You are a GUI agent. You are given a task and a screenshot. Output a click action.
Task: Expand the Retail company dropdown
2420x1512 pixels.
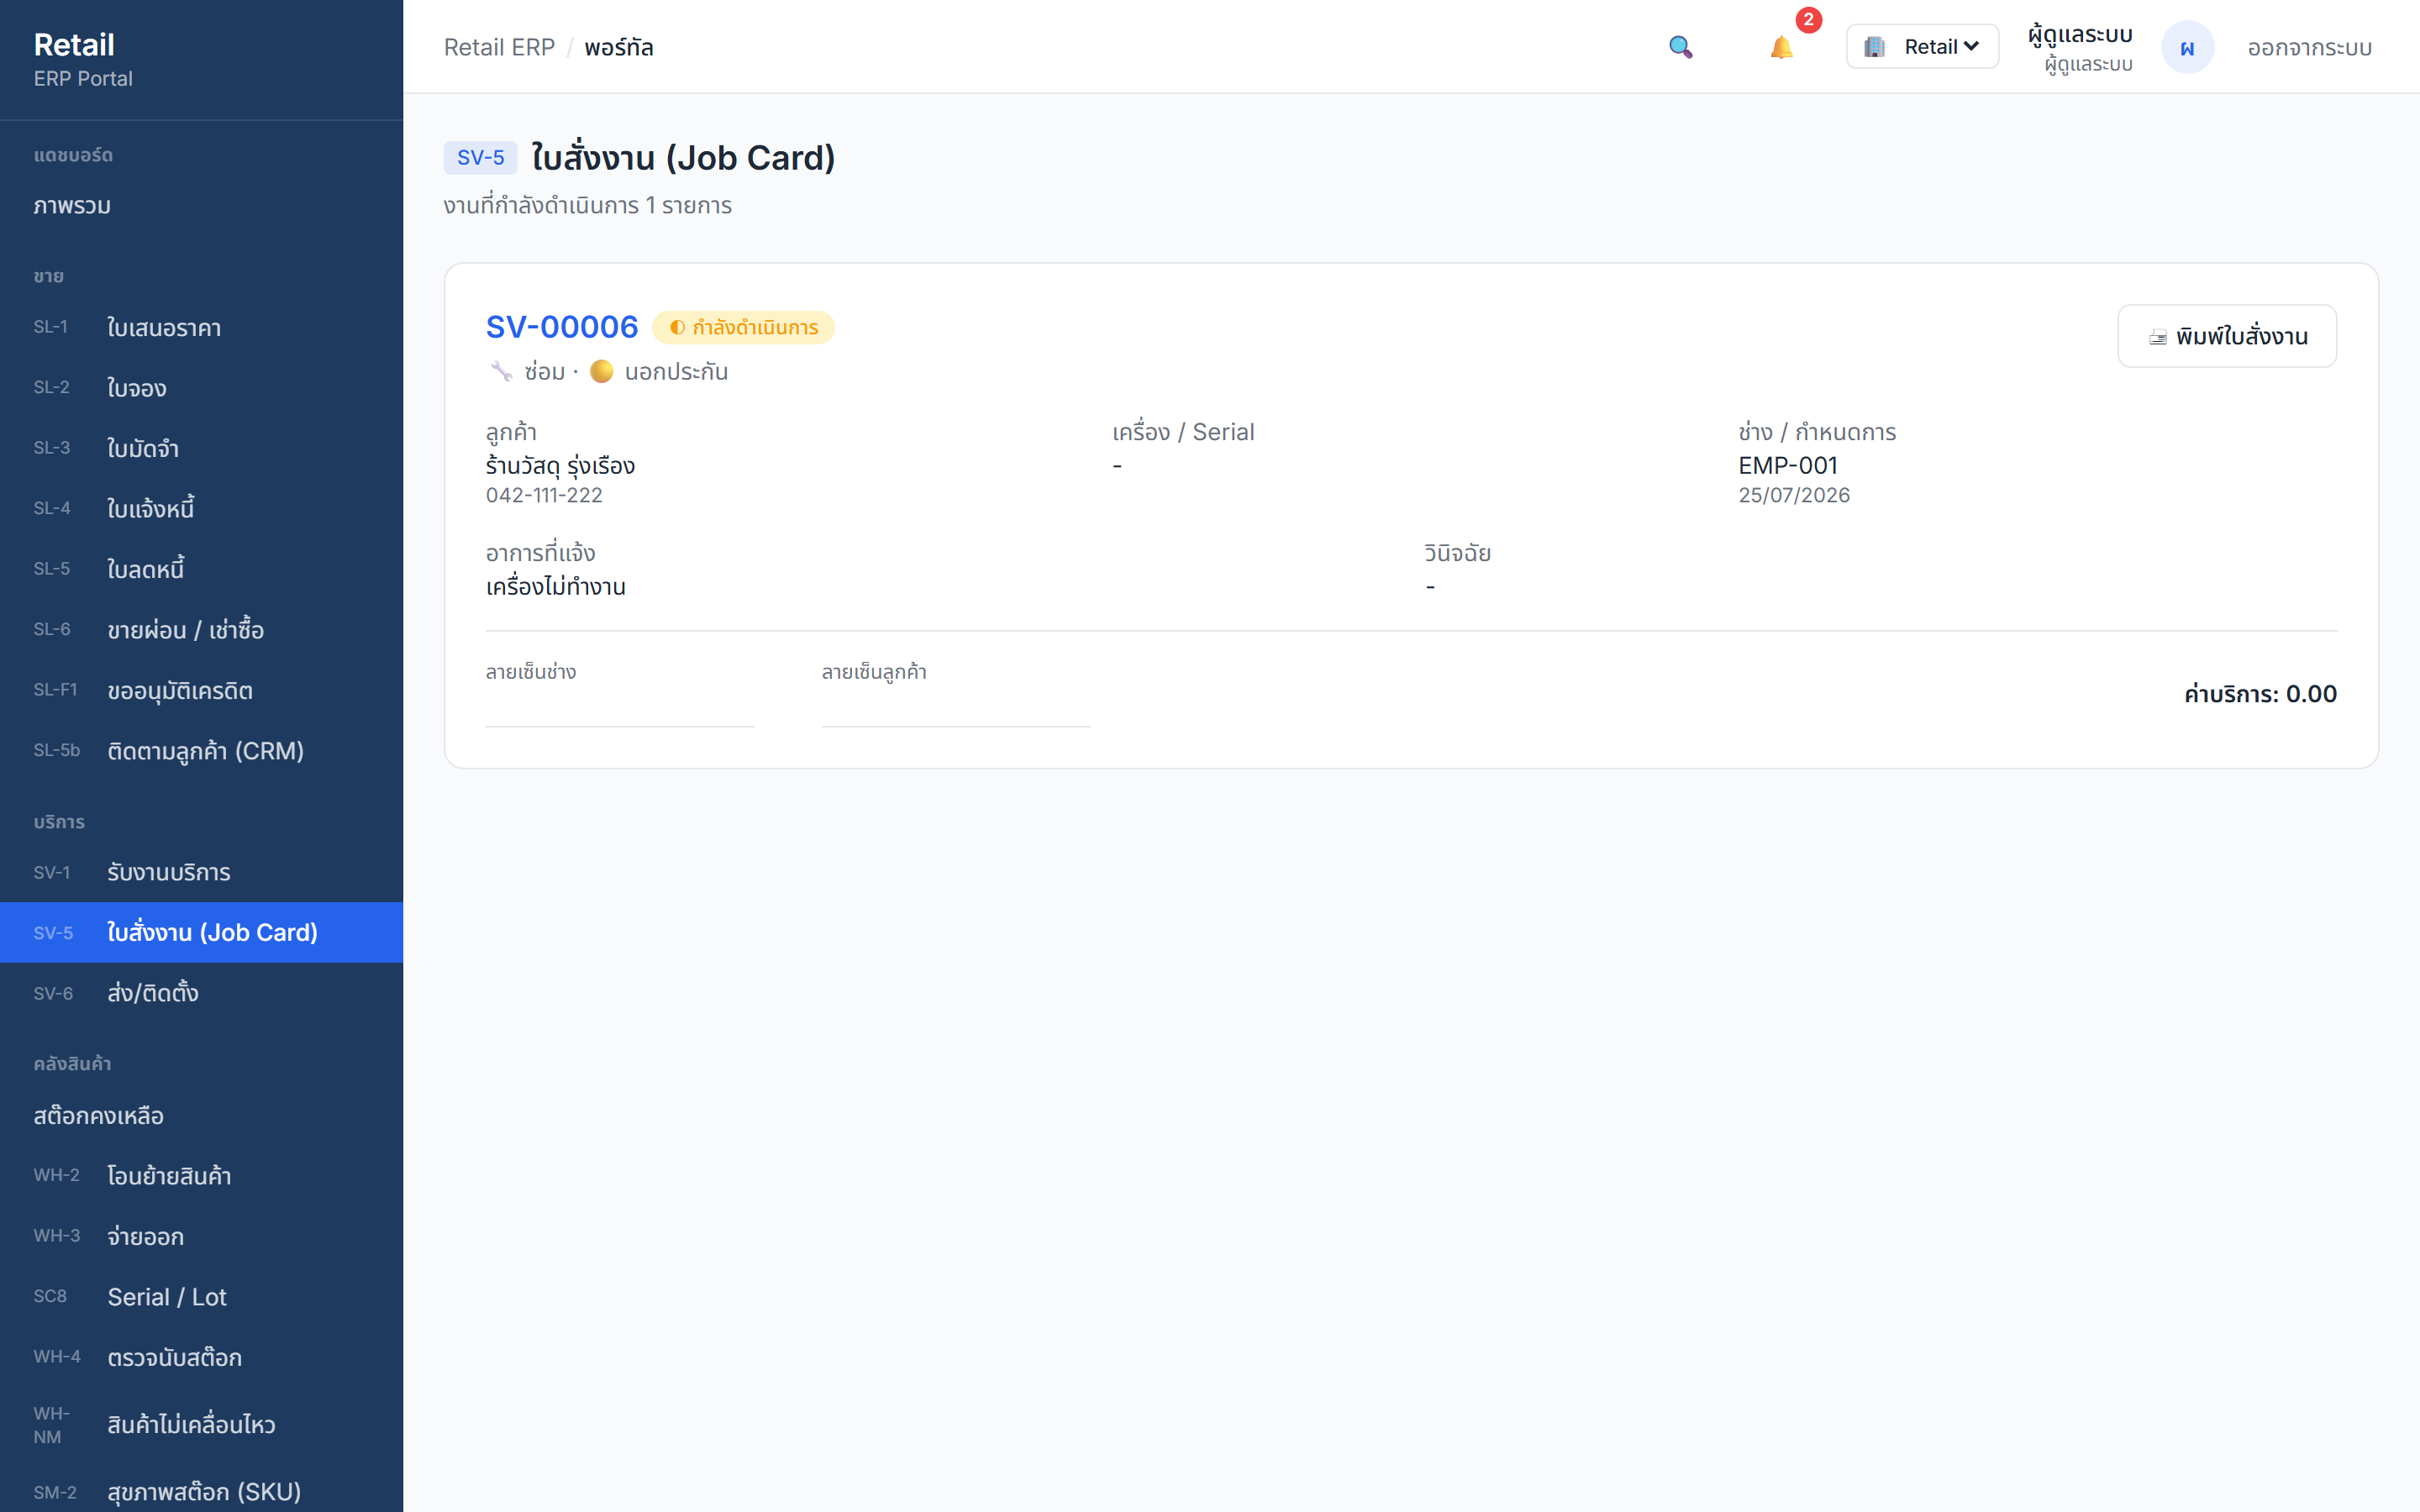1922,47
